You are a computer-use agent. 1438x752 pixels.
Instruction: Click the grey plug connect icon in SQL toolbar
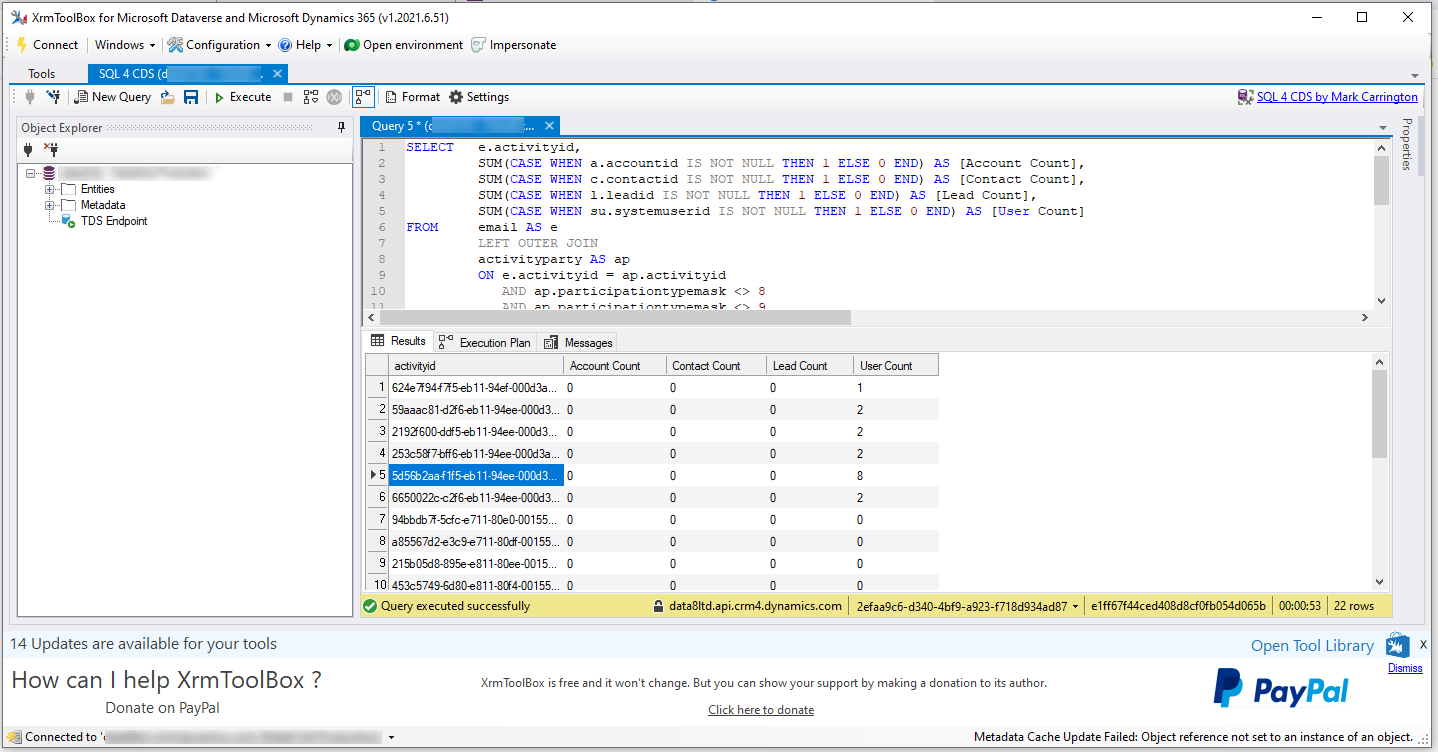pos(30,97)
